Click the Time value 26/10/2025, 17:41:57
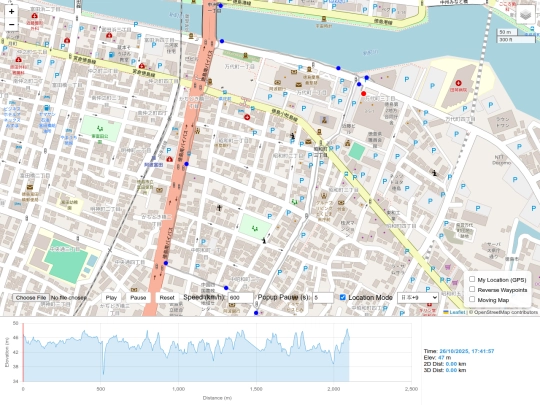Image resolution: width=540 pixels, height=405 pixels. pos(467,351)
